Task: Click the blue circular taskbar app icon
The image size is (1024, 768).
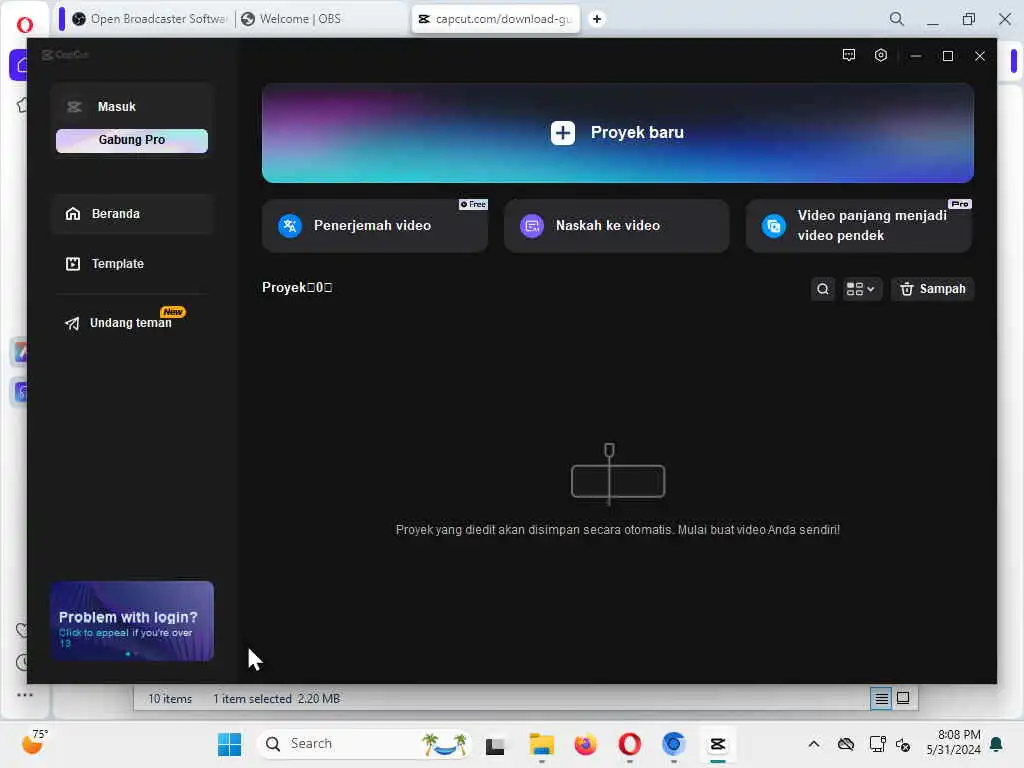Action: pyautogui.click(x=673, y=744)
